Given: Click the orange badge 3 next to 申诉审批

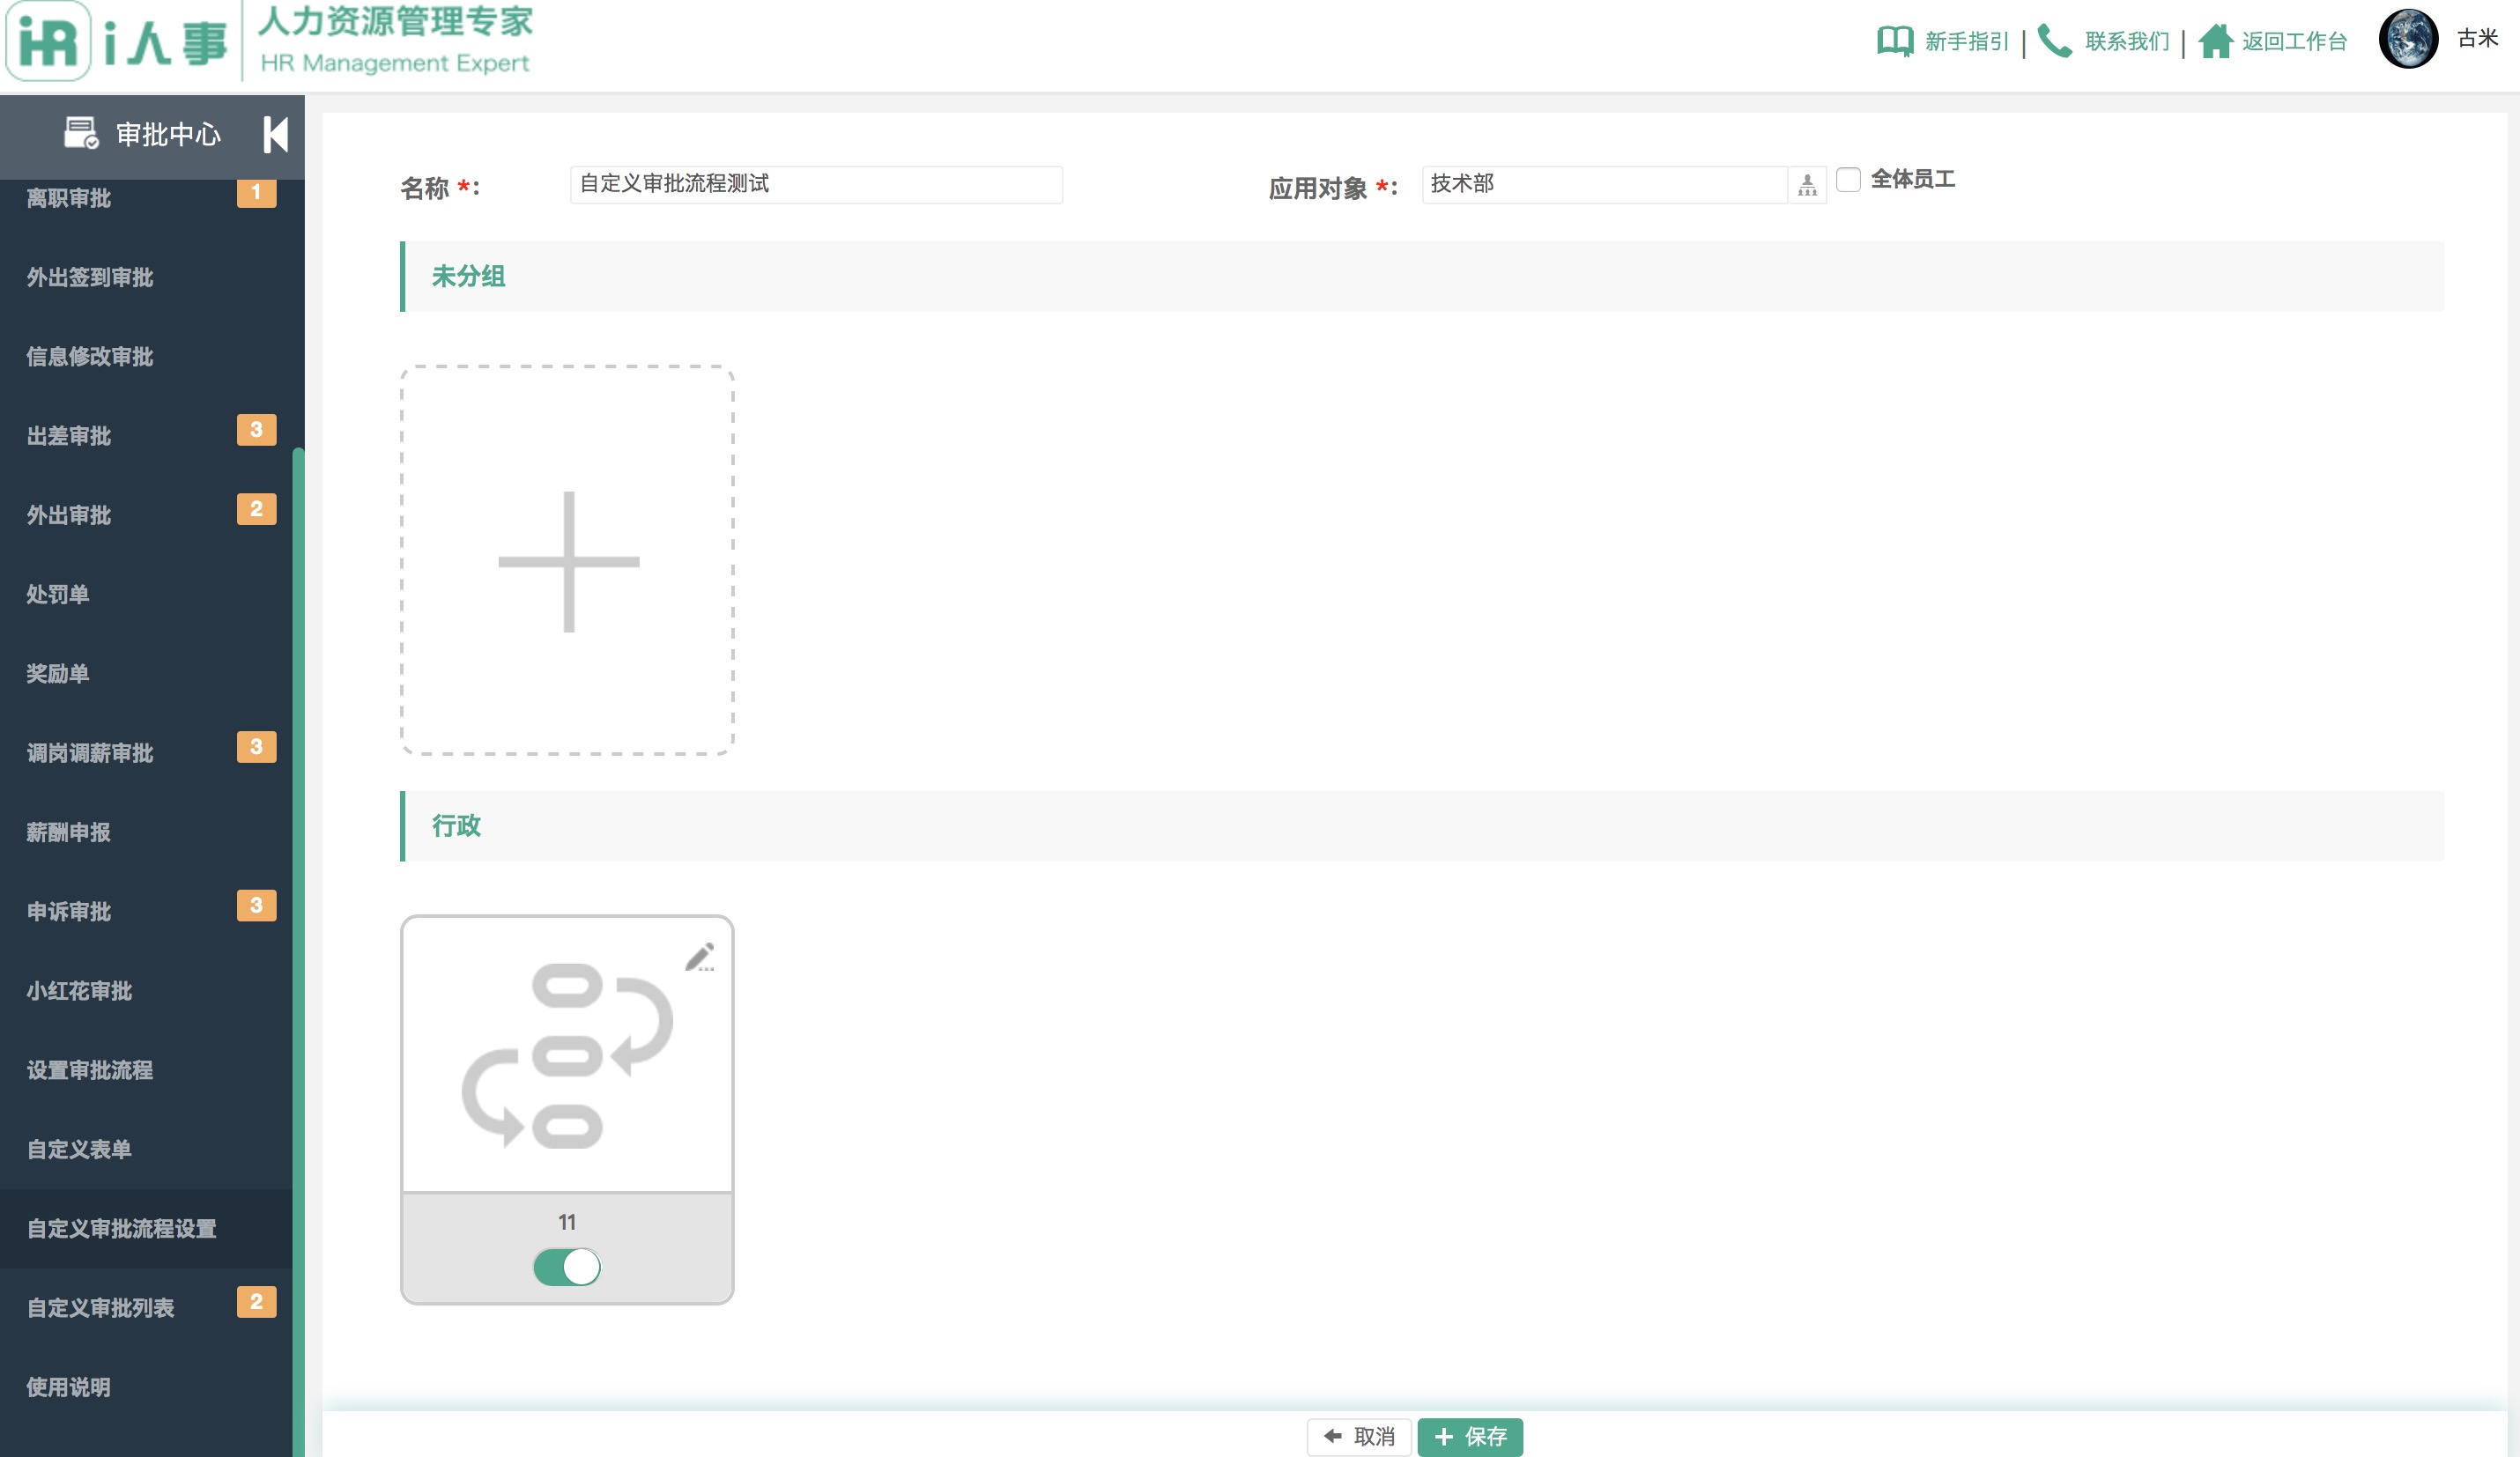Looking at the screenshot, I should tap(256, 906).
